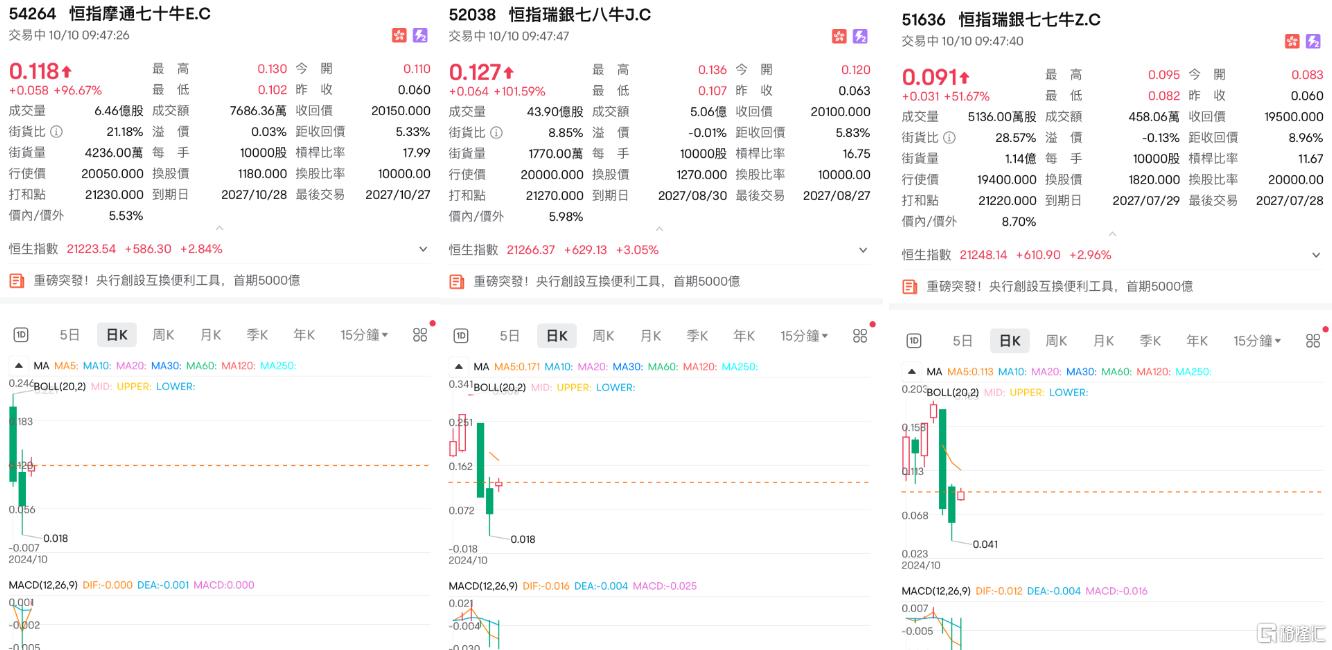The width and height of the screenshot is (1332, 650).
Task: Switch to 年K tab in 54264 panel
Action: [x=304, y=335]
